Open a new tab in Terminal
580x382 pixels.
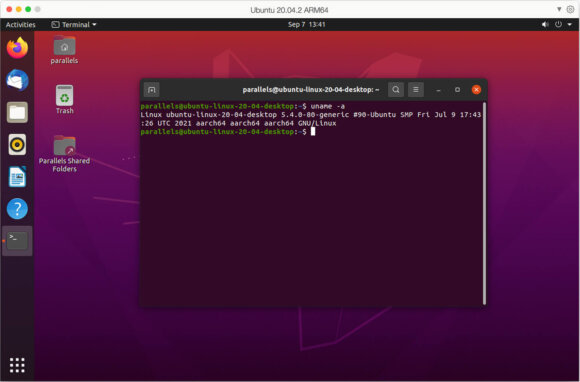click(x=152, y=90)
